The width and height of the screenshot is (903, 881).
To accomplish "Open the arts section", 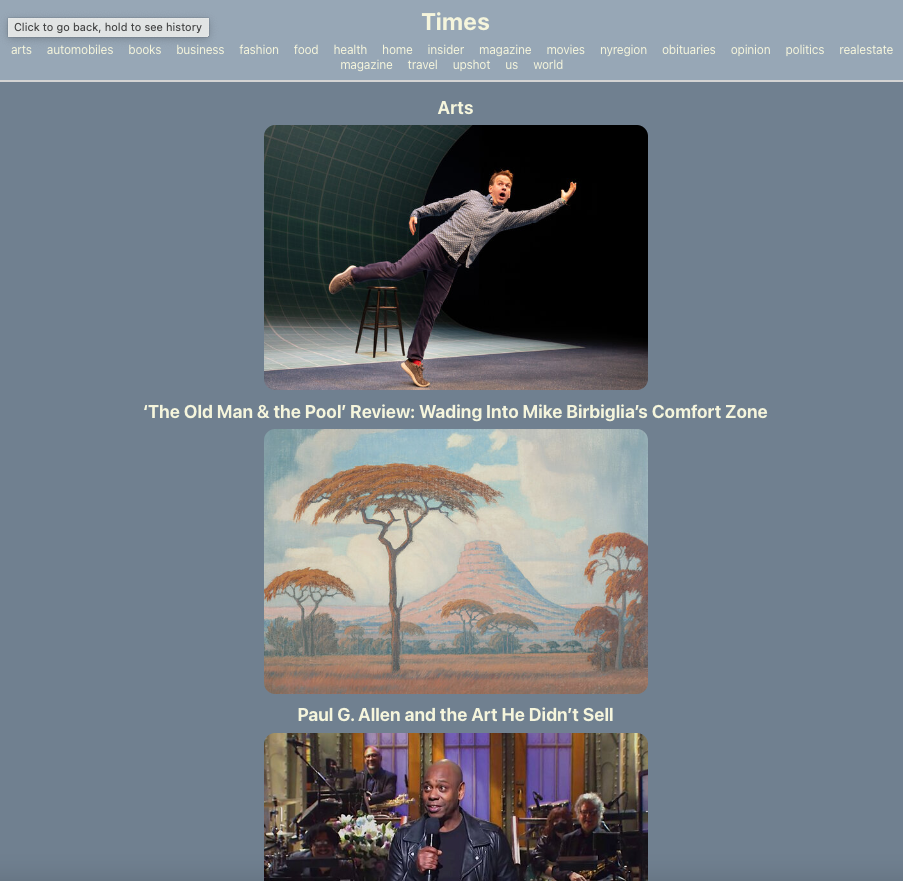I will (20, 50).
